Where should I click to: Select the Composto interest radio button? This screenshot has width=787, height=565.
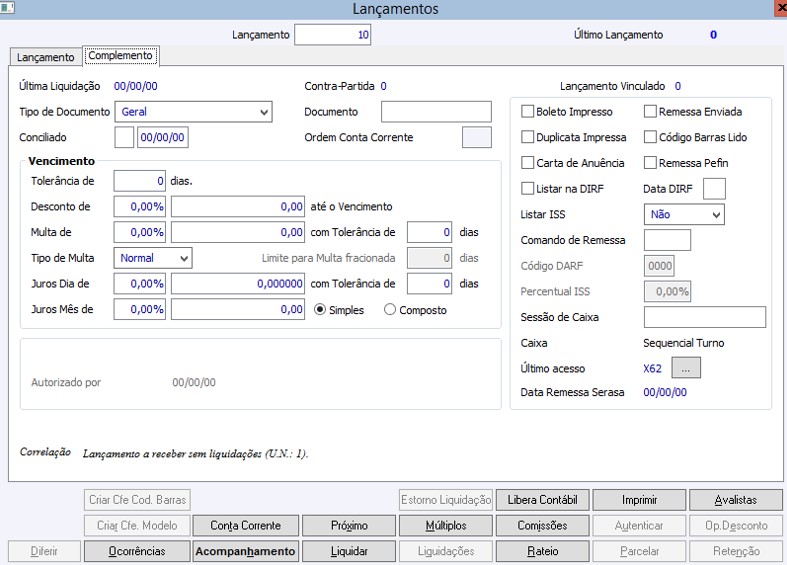pyautogui.click(x=390, y=310)
